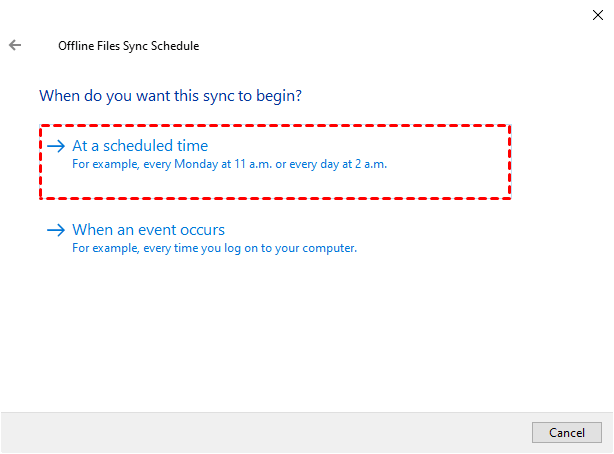Image resolution: width=614 pixels, height=454 pixels.
Task: Click the word "event" in the second option title
Action: [x=160, y=230]
